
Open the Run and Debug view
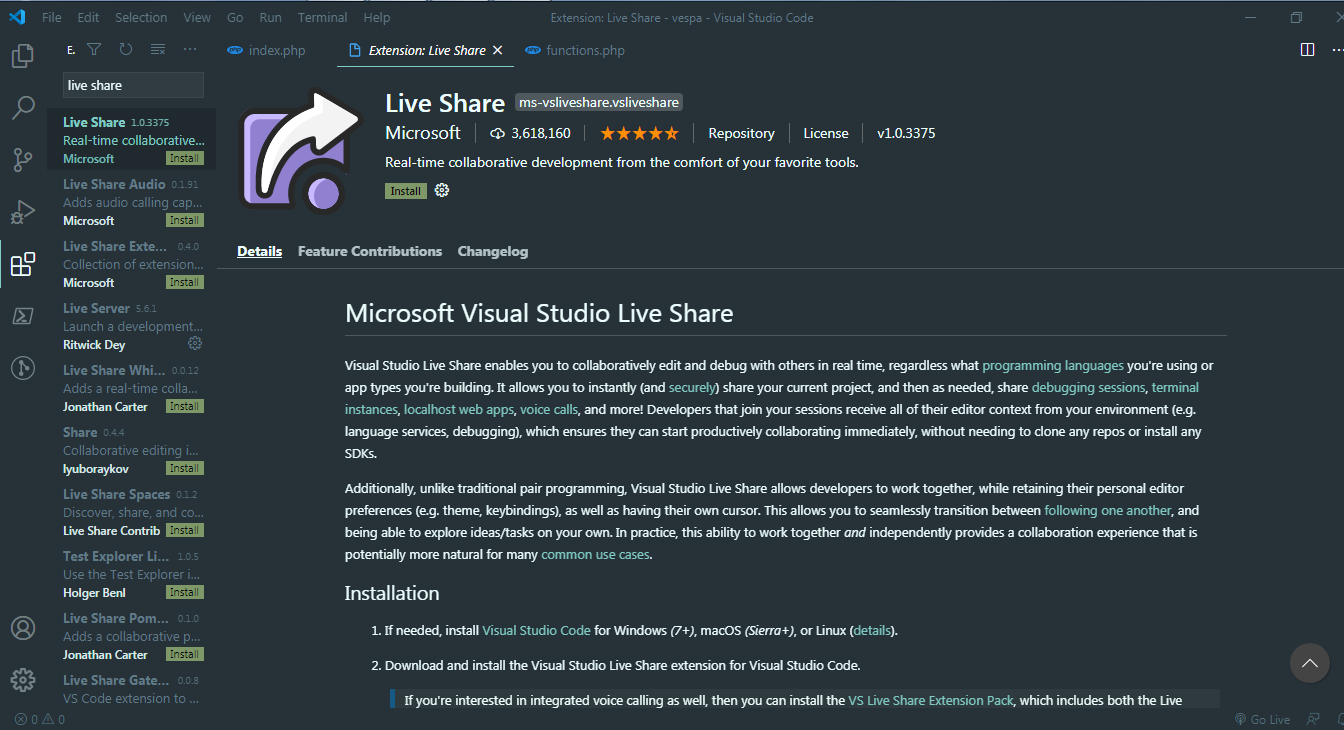(22, 212)
